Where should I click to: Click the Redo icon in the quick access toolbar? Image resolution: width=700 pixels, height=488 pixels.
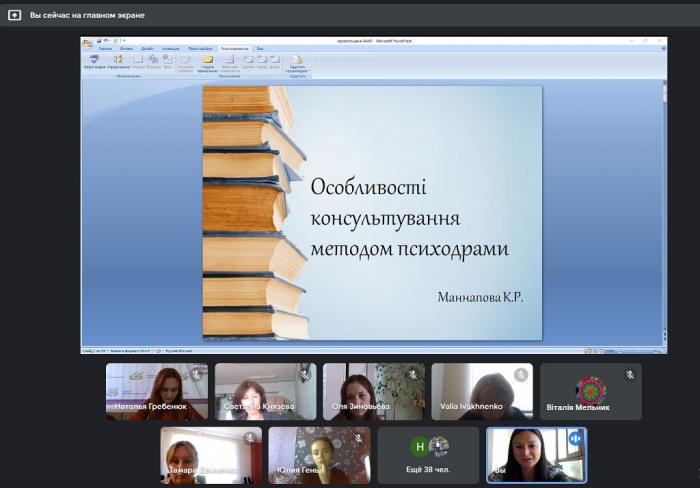115,41
